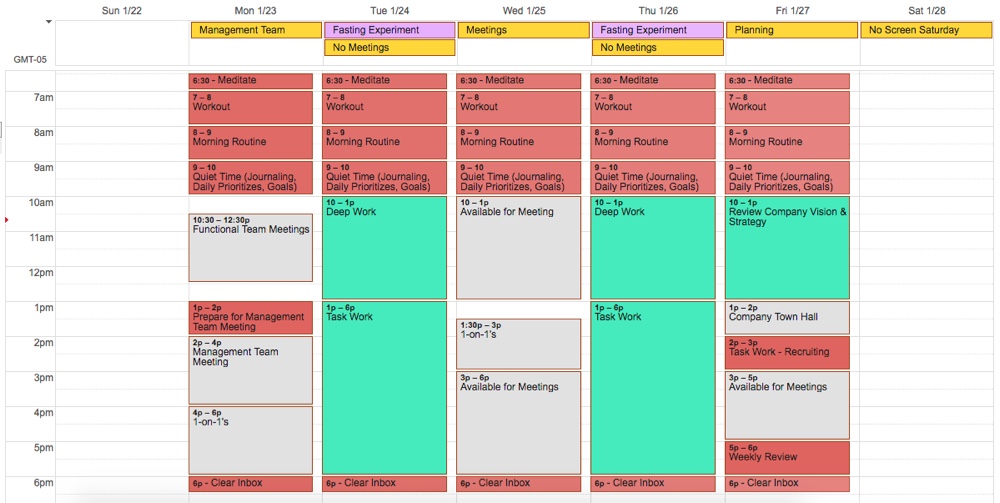Open the Company Town Hall event
Screen dimensions: 1000x503
coord(787,318)
